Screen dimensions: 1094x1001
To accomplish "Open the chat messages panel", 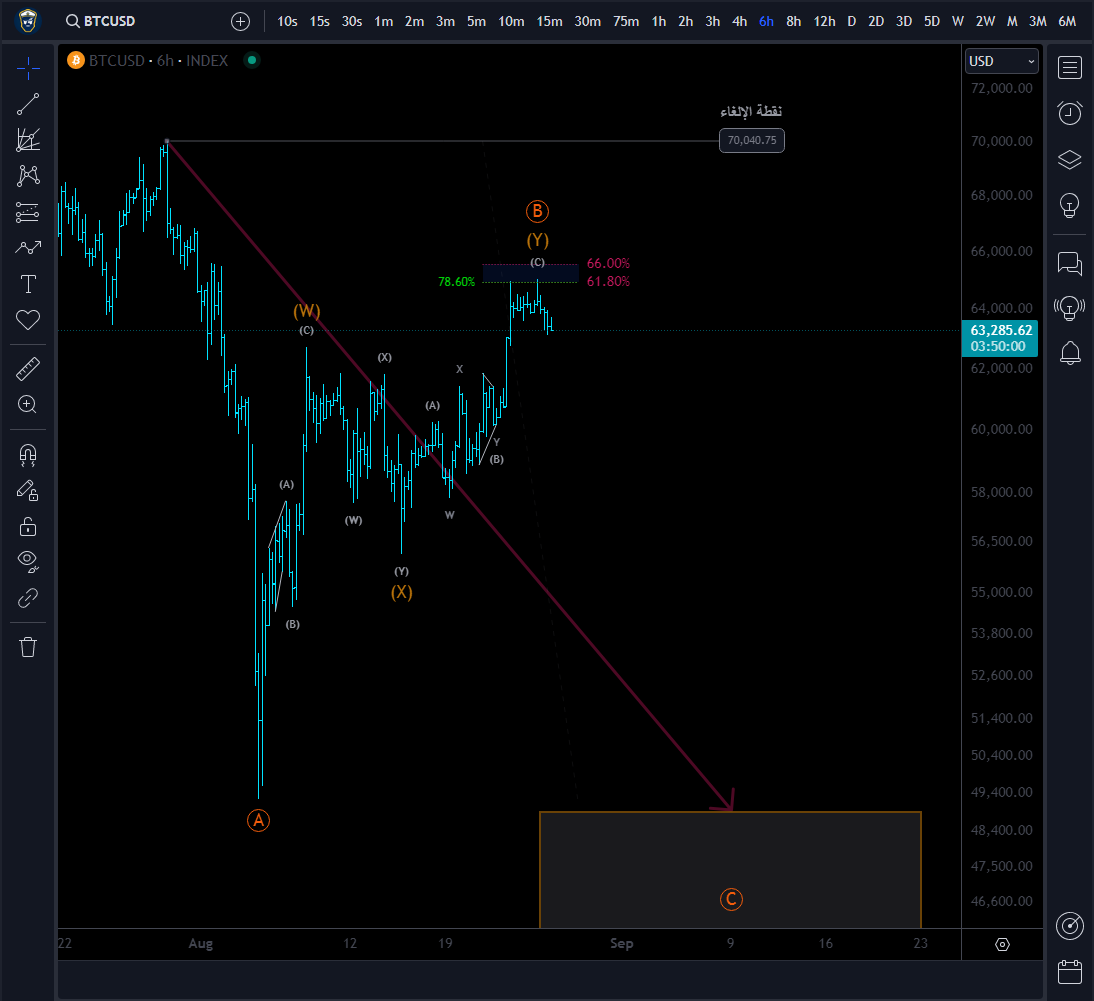I will [1070, 263].
